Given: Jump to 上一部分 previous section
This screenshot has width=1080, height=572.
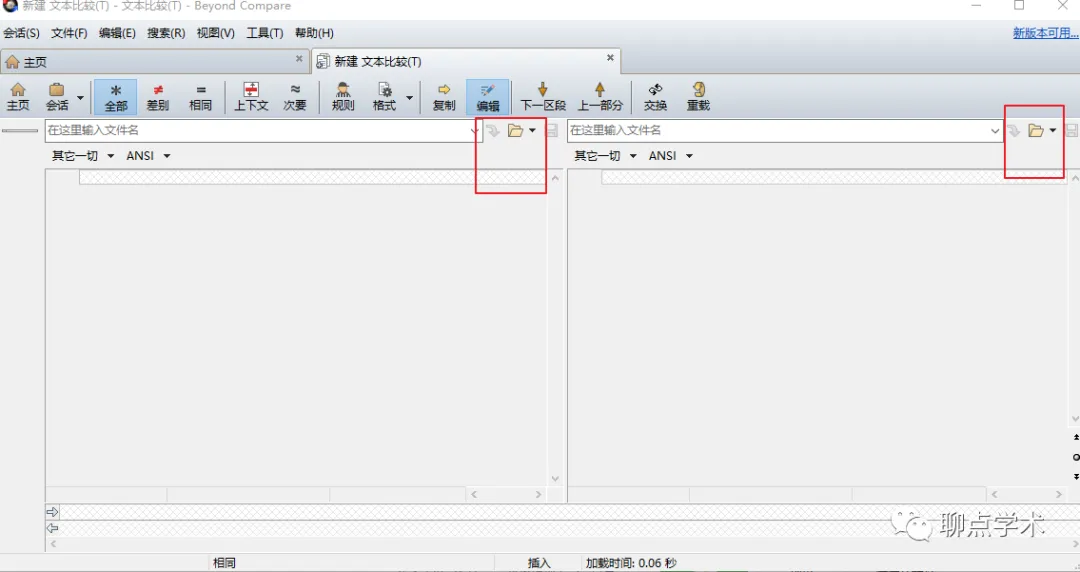Looking at the screenshot, I should click(x=600, y=96).
